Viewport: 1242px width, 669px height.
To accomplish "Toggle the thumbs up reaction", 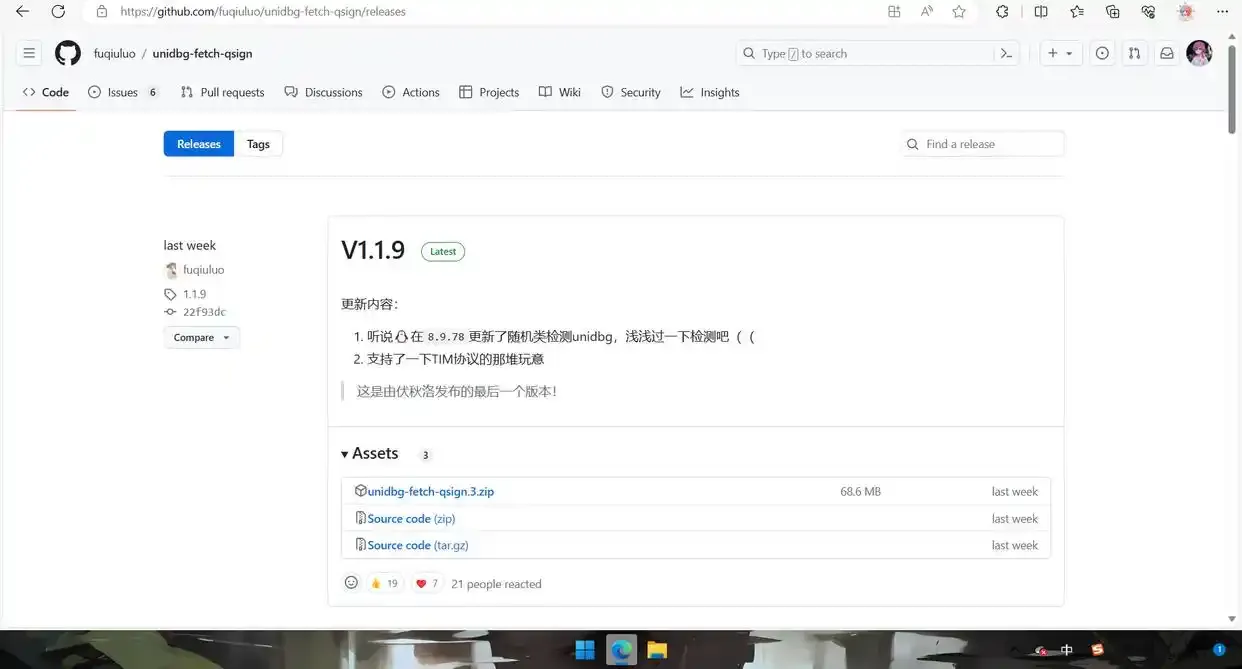I will tap(383, 584).
